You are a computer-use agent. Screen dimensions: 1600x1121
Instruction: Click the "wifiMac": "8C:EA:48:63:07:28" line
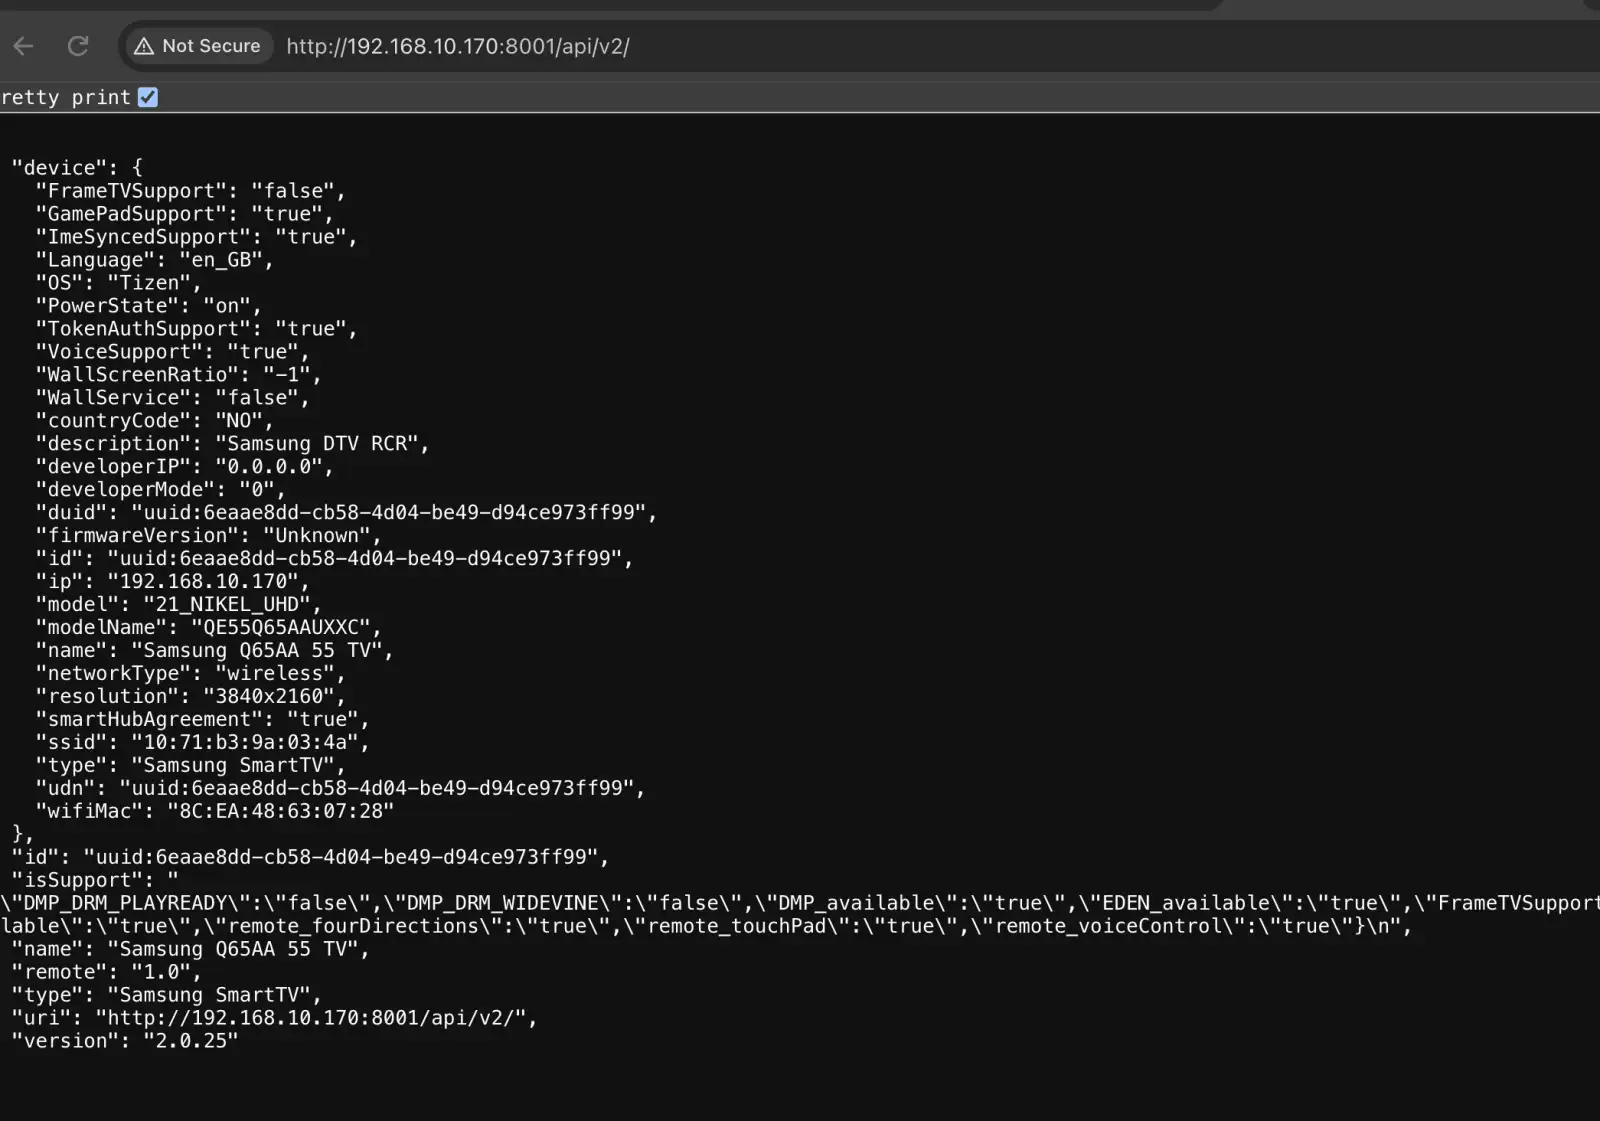215,812
